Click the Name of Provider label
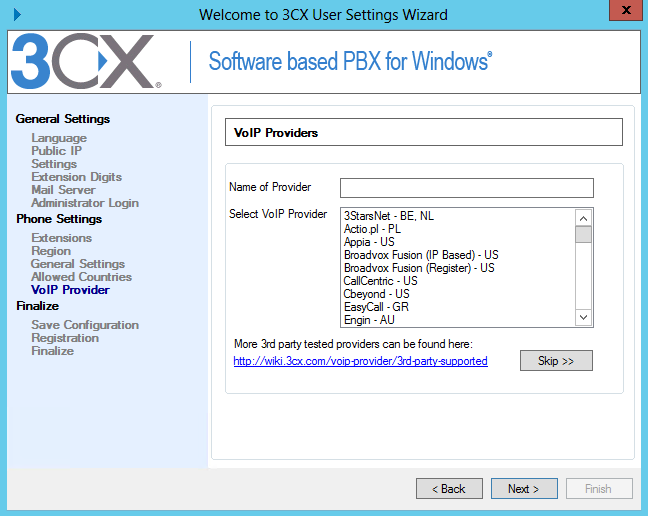Image resolution: width=648 pixels, height=516 pixels. (x=270, y=187)
